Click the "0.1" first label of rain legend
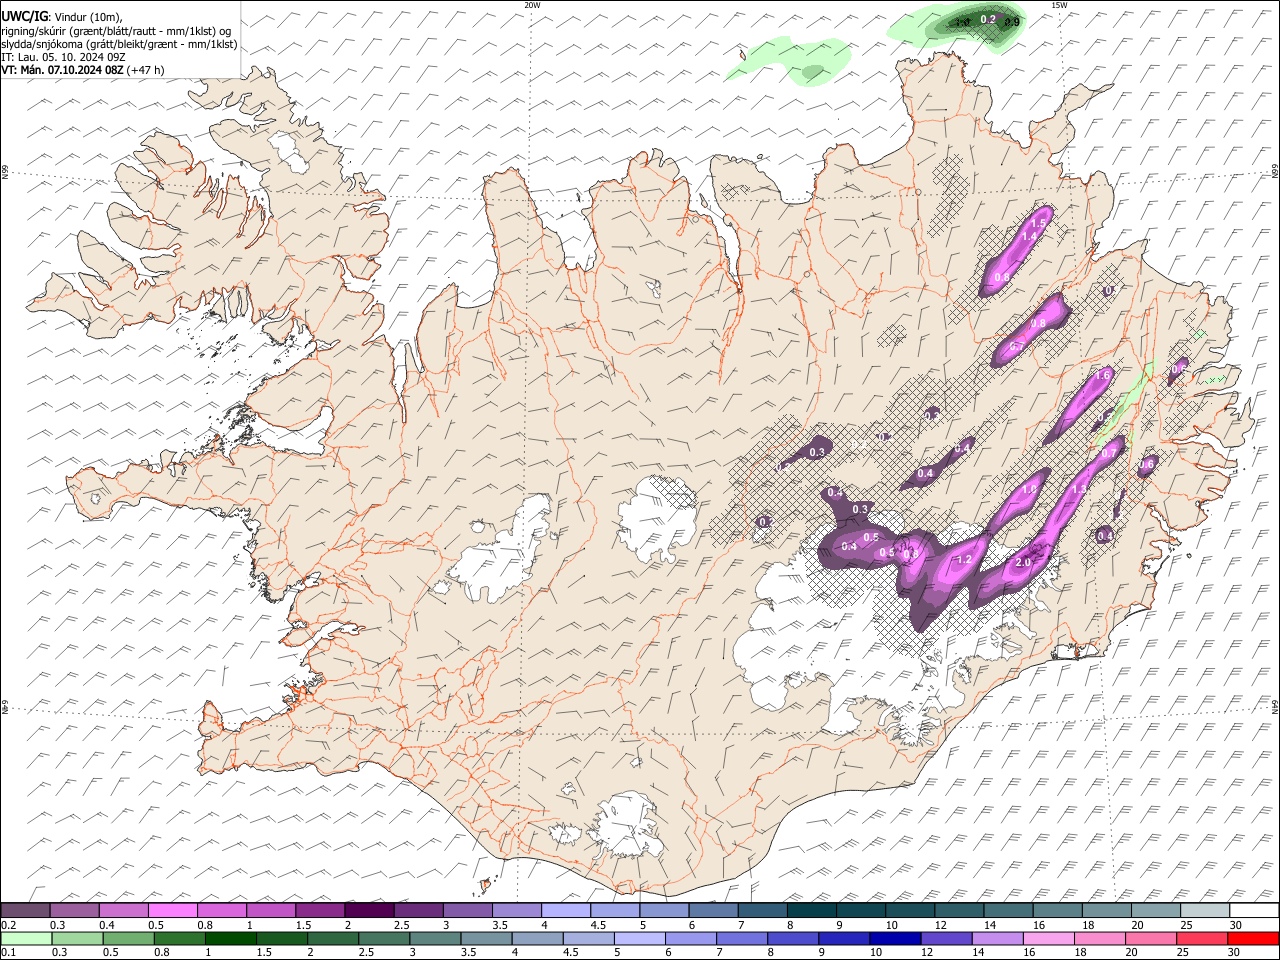The height and width of the screenshot is (960, 1280). 8,952
